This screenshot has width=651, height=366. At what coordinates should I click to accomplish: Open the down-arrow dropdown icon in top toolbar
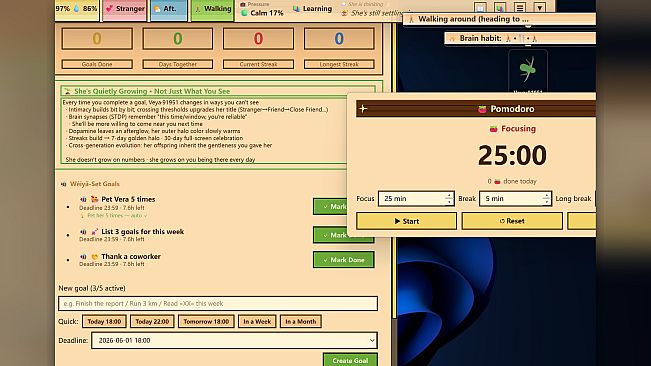539,7
